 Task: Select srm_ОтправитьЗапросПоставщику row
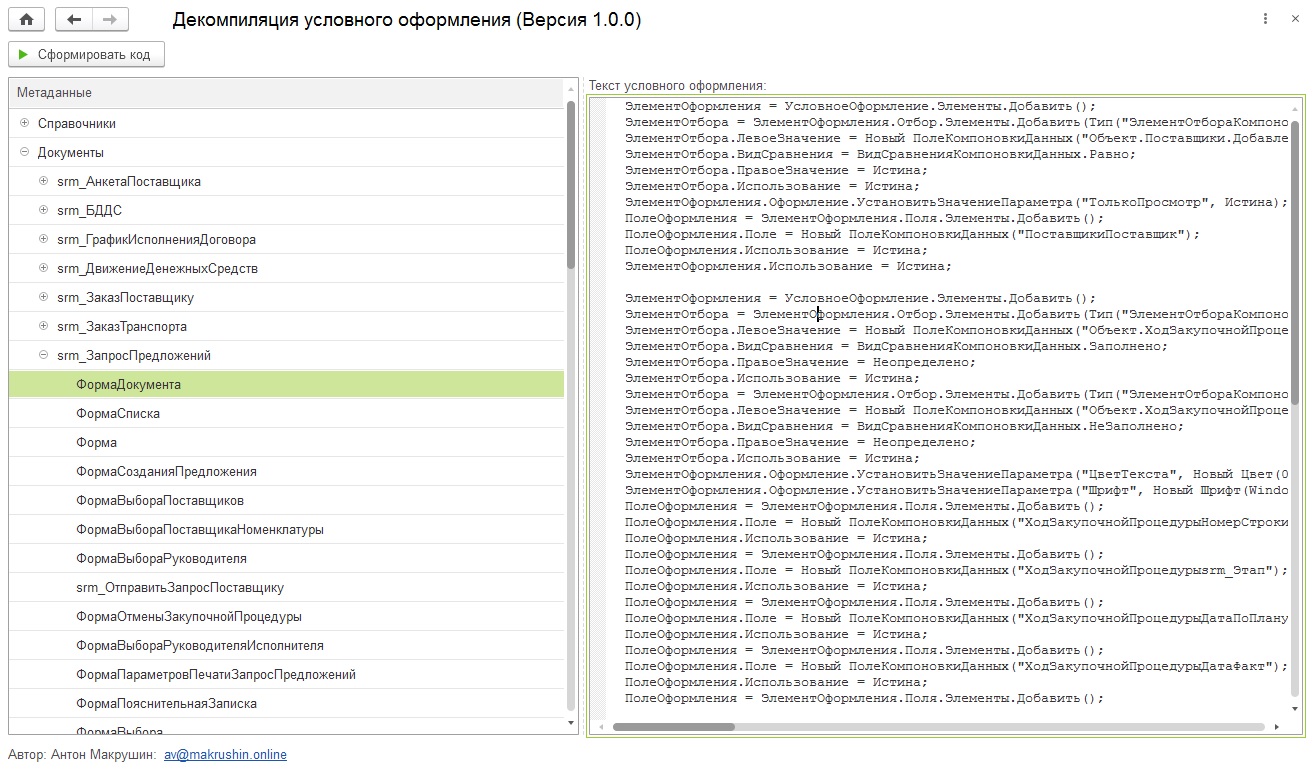pyautogui.click(x=286, y=587)
